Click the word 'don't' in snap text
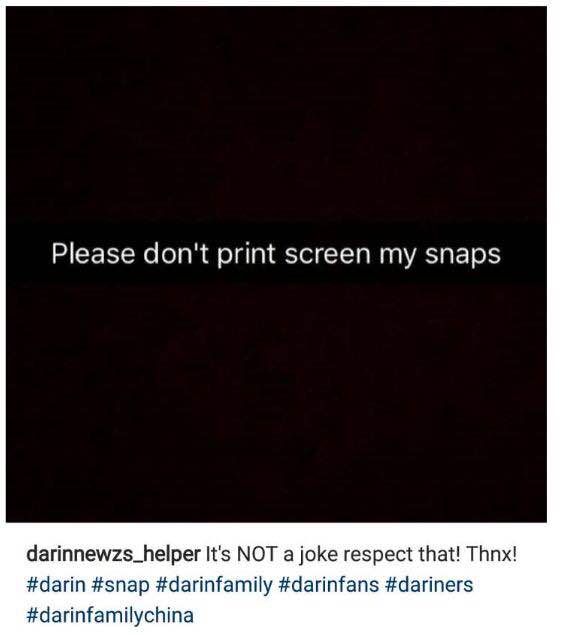Image resolution: width=562 pixels, height=636 pixels. (176, 254)
